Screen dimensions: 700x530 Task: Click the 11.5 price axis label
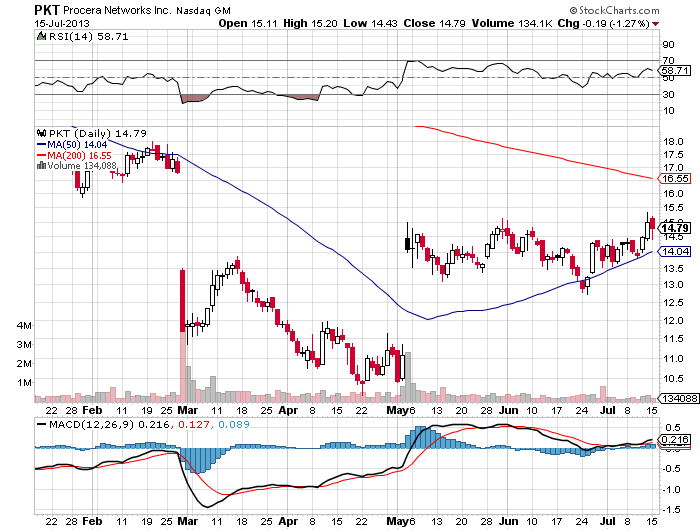coord(673,339)
